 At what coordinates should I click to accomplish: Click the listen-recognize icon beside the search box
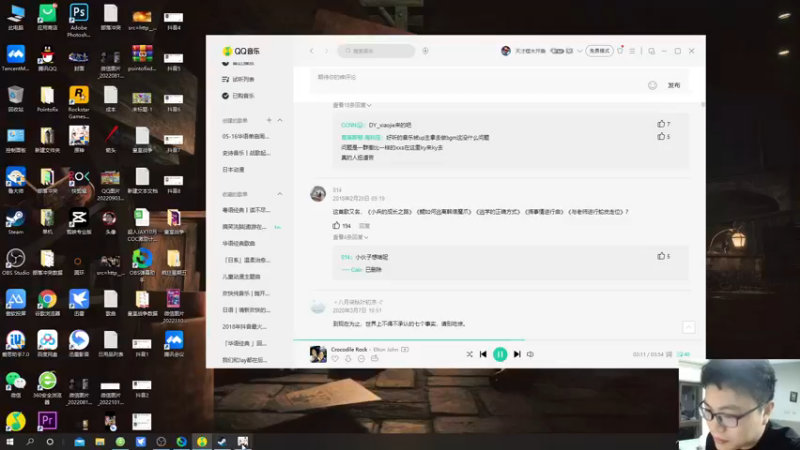coord(425,51)
